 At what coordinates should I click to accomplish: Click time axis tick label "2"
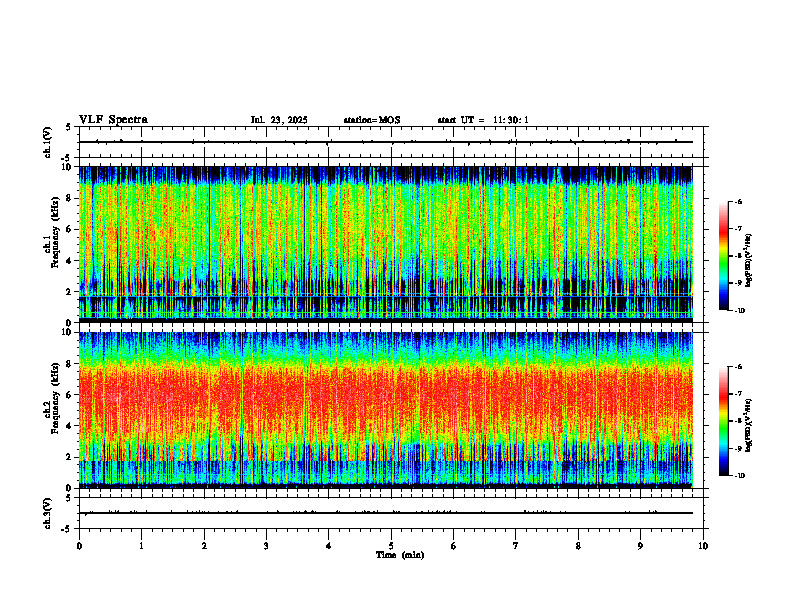[x=204, y=546]
